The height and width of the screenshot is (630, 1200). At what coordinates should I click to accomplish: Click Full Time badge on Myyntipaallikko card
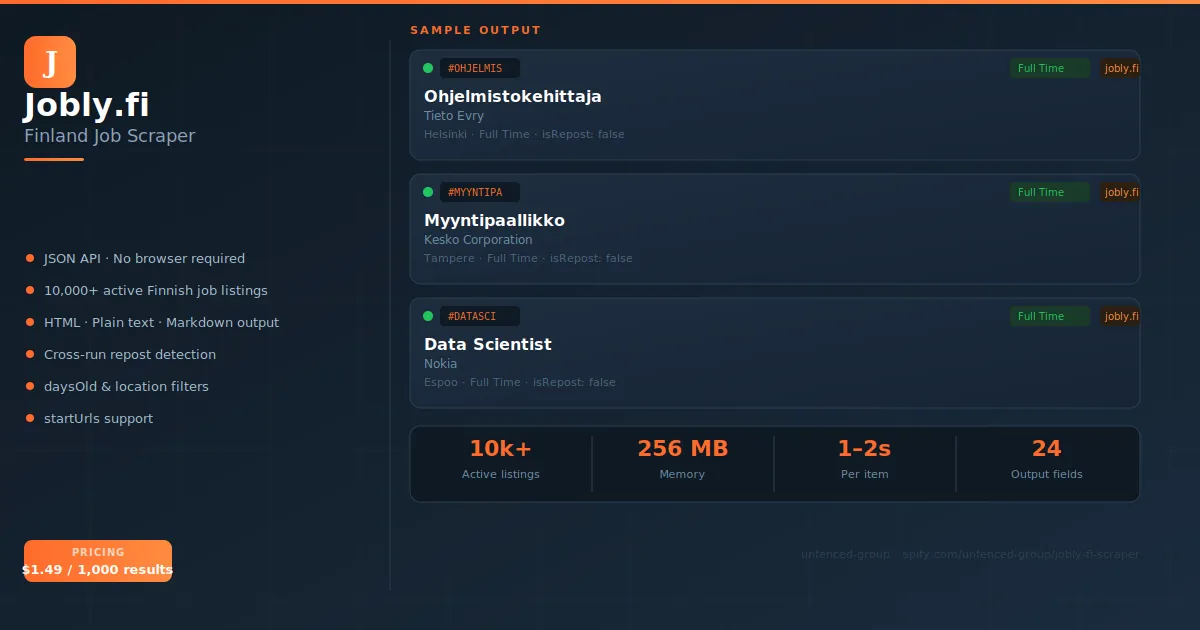tap(1050, 192)
